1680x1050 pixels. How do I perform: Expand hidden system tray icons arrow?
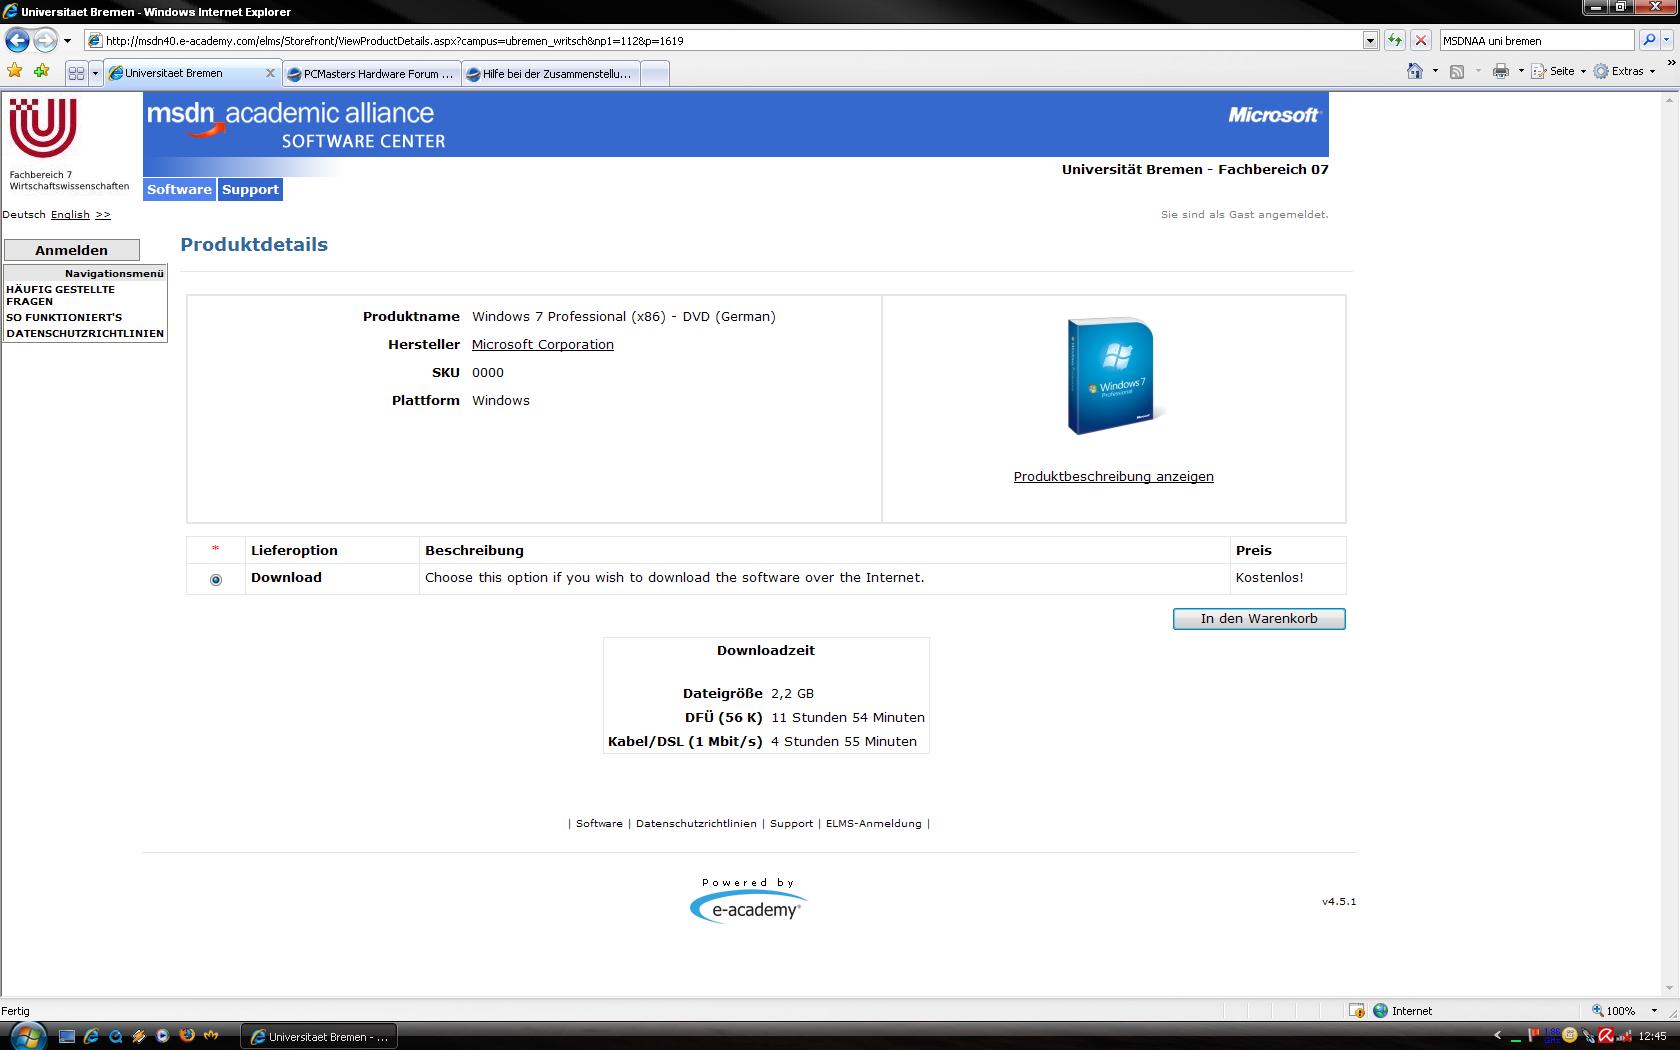[1497, 1036]
